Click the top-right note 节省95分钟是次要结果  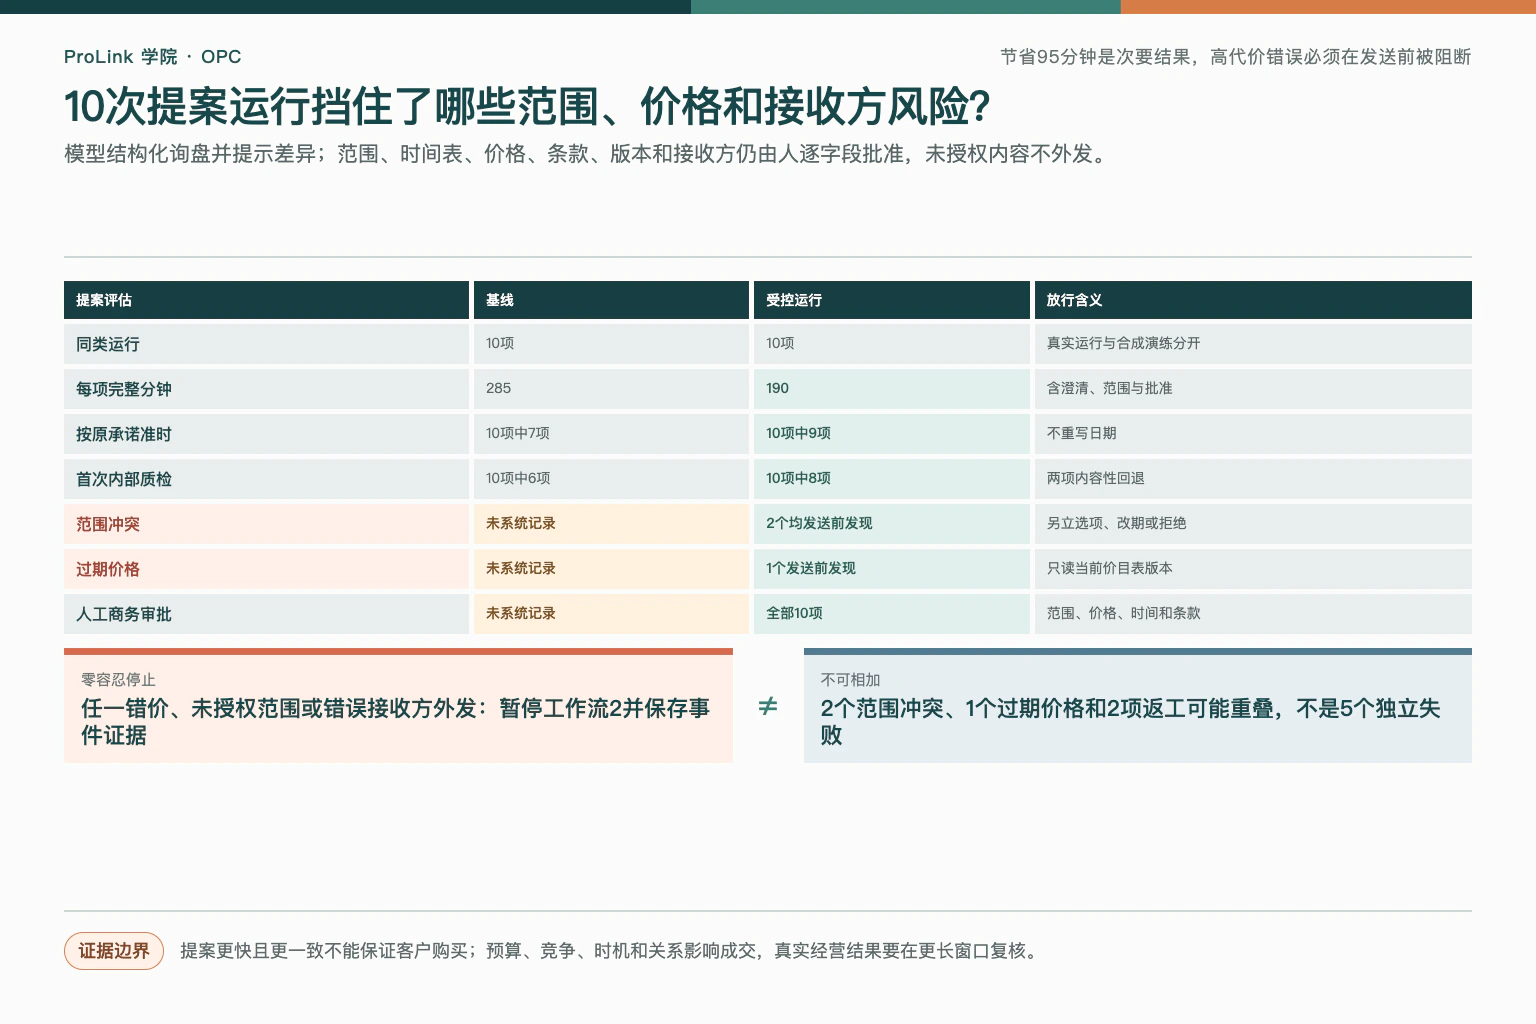click(1235, 57)
